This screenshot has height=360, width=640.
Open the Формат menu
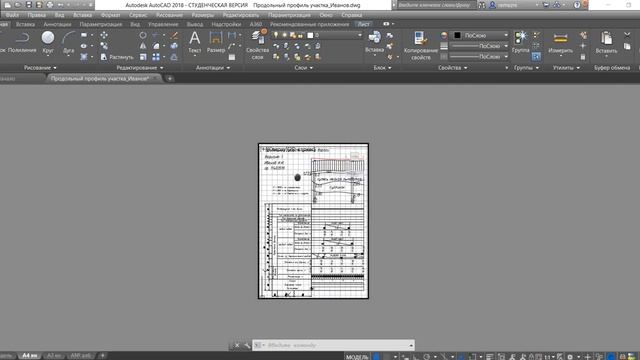click(x=110, y=15)
